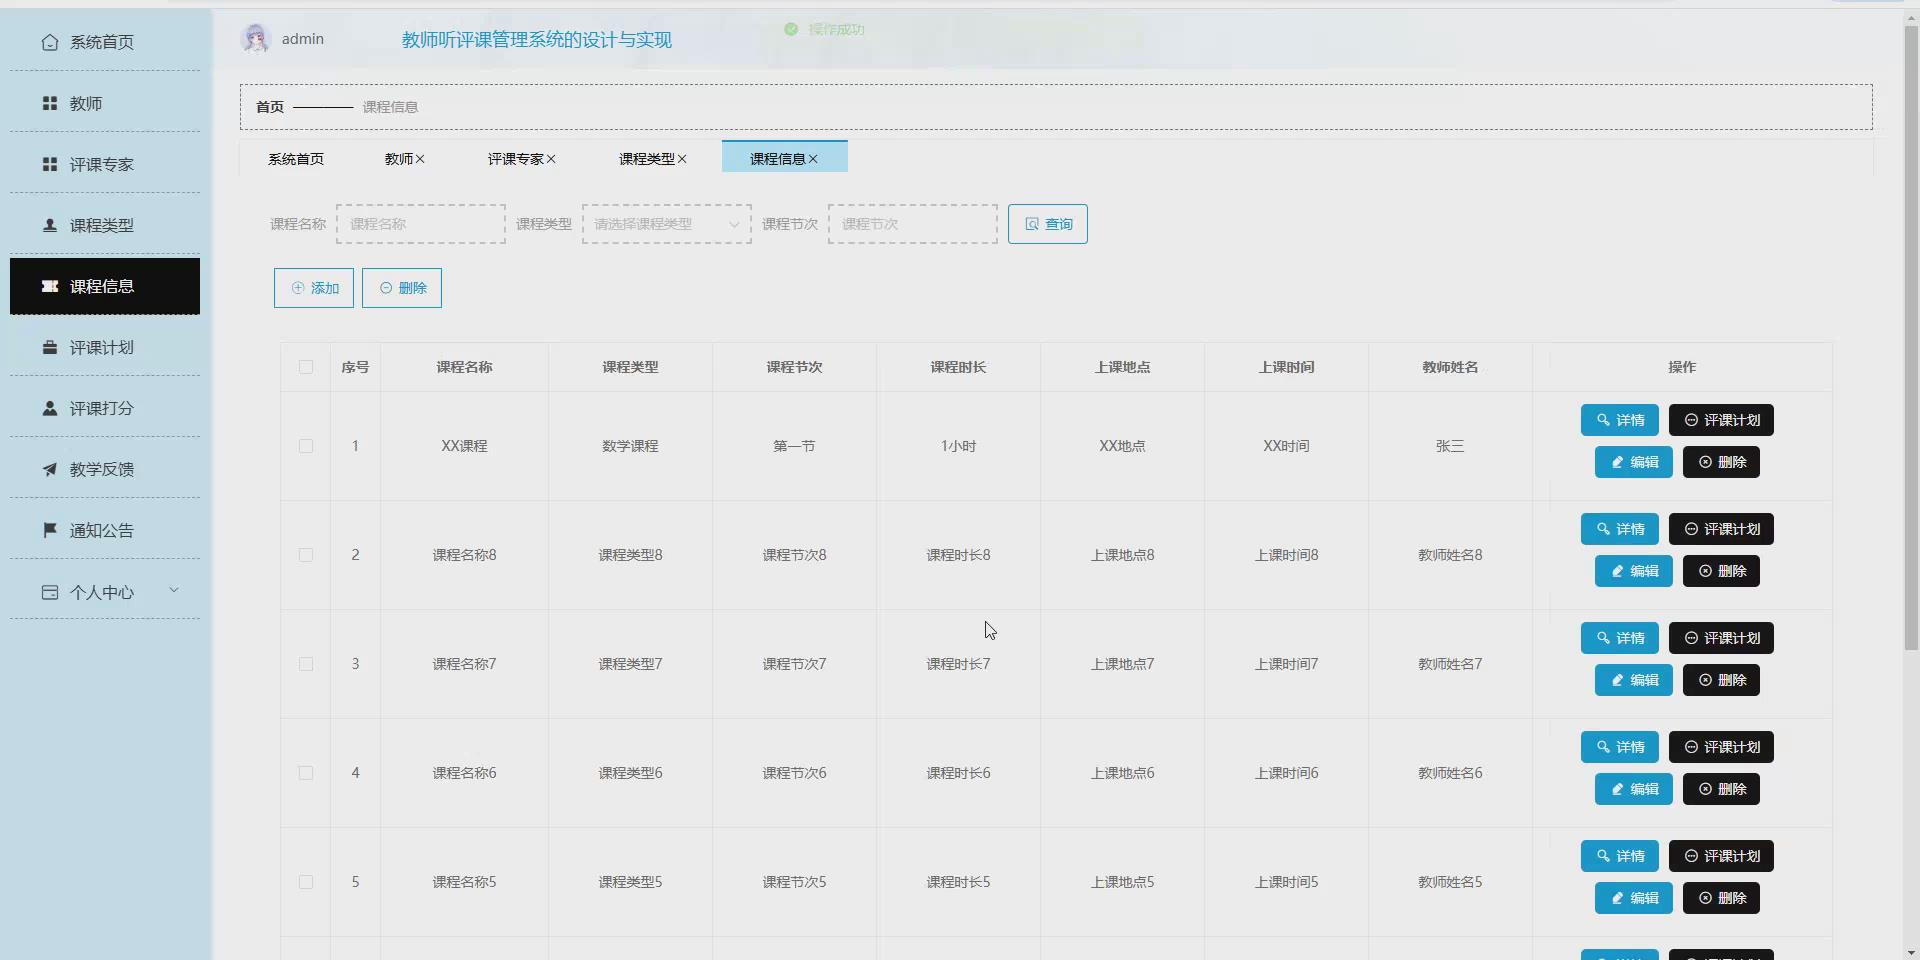Delete the 课程名称8 row
The image size is (1920, 960).
tap(1721, 571)
